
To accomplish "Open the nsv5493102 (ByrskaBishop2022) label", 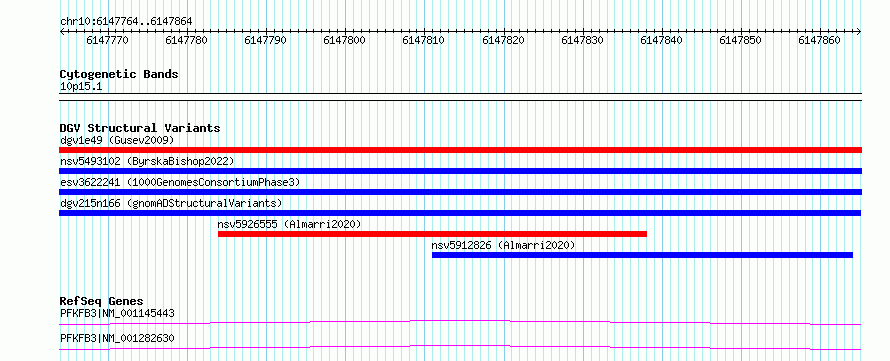I will tap(147, 161).
